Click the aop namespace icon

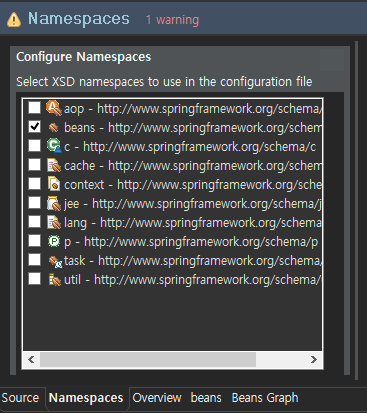pyautogui.click(x=53, y=108)
